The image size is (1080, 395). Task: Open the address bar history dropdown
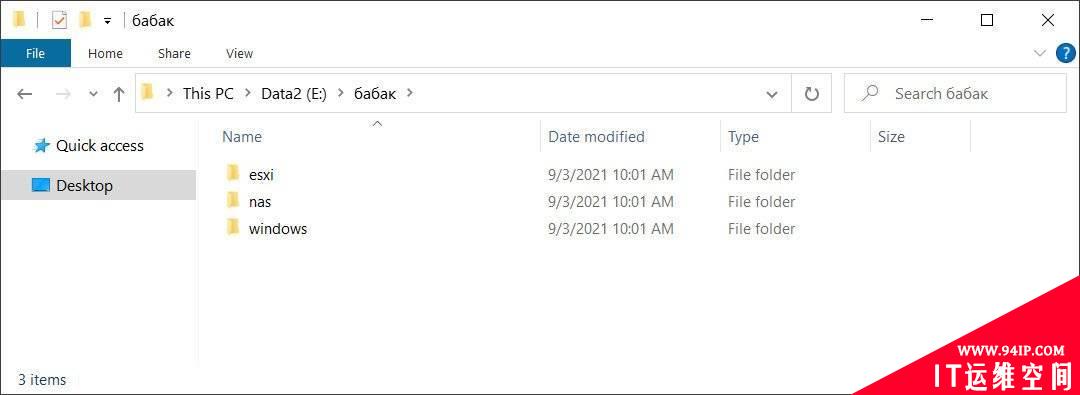[772, 94]
